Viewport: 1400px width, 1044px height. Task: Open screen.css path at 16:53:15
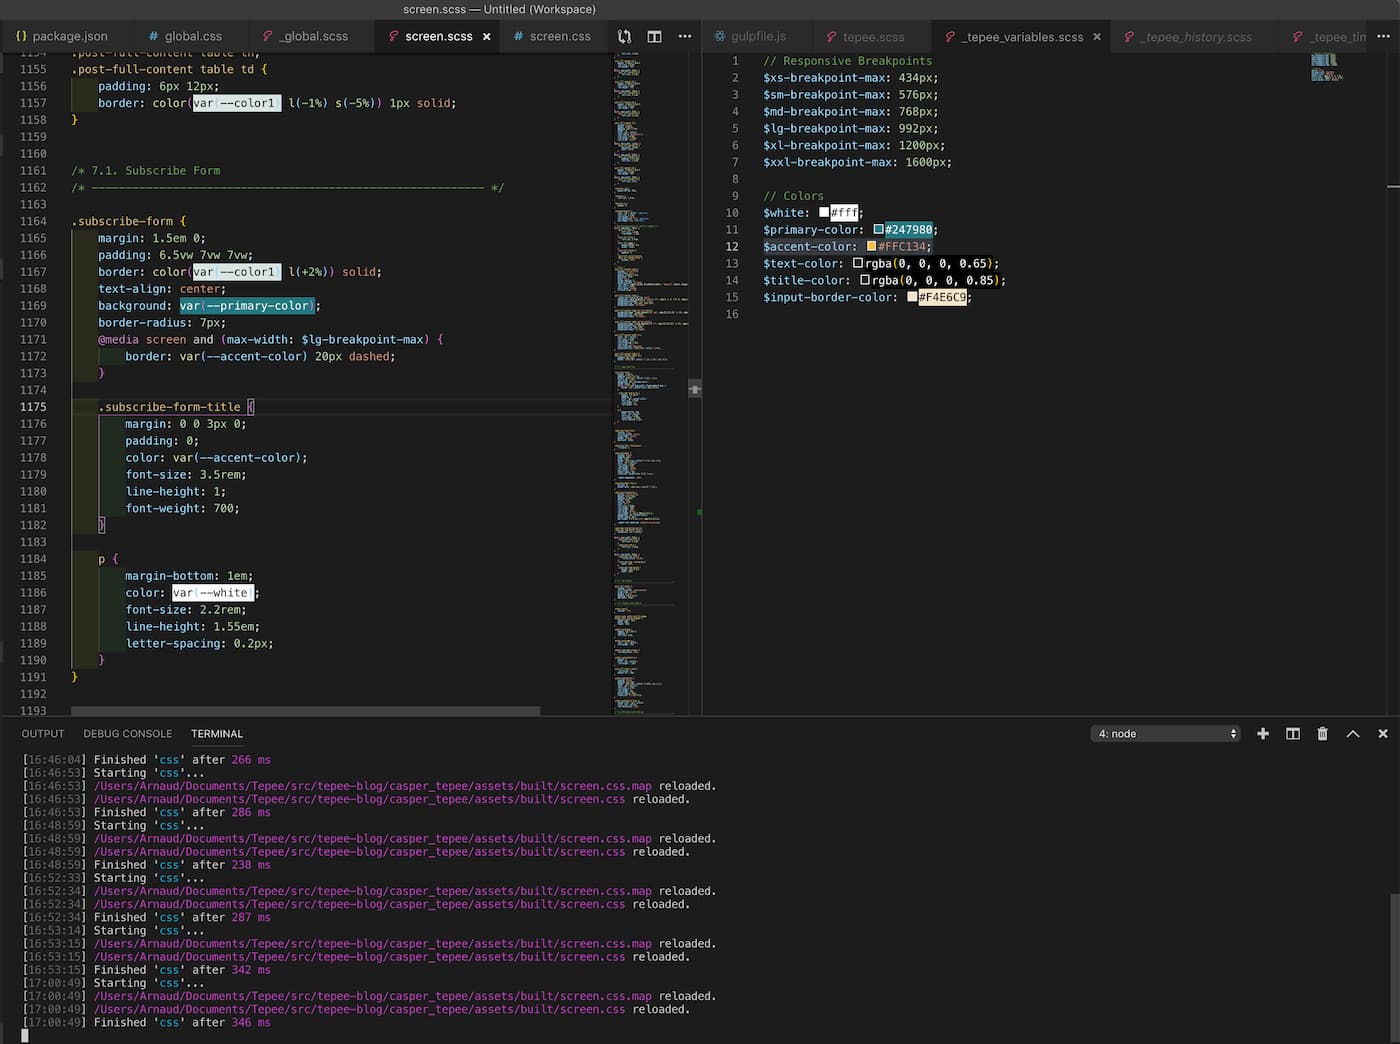pos(359,957)
